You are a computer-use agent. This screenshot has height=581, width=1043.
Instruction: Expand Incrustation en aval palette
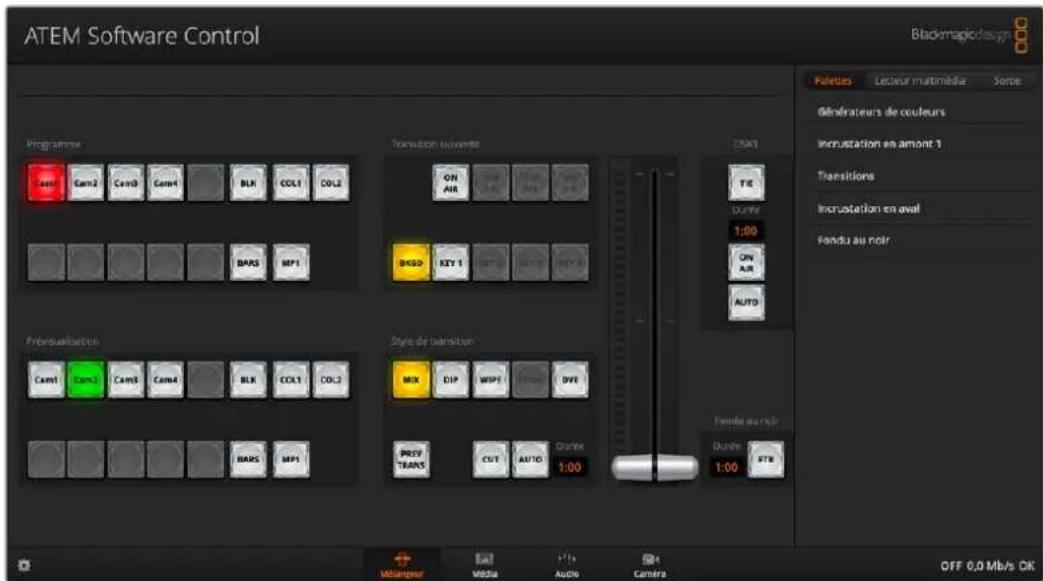tap(919, 208)
